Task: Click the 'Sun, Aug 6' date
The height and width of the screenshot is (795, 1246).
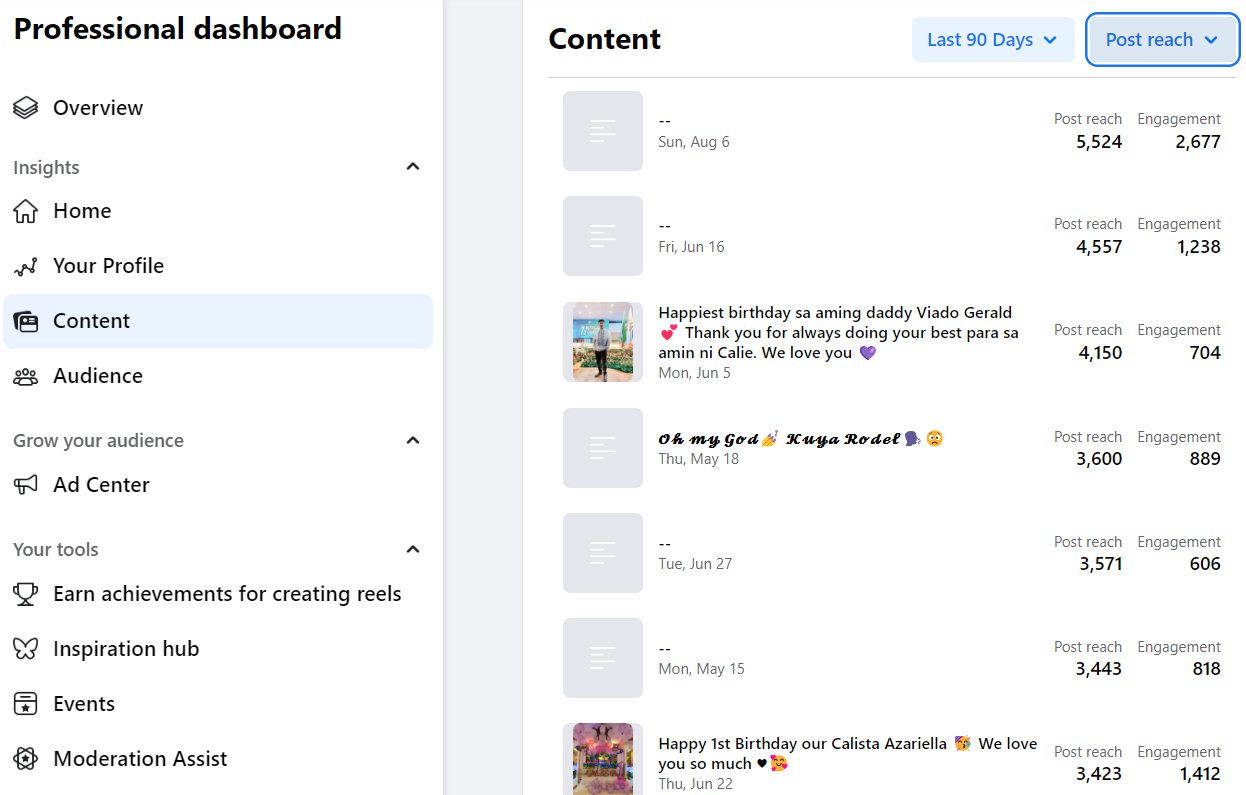Action: 694,142
